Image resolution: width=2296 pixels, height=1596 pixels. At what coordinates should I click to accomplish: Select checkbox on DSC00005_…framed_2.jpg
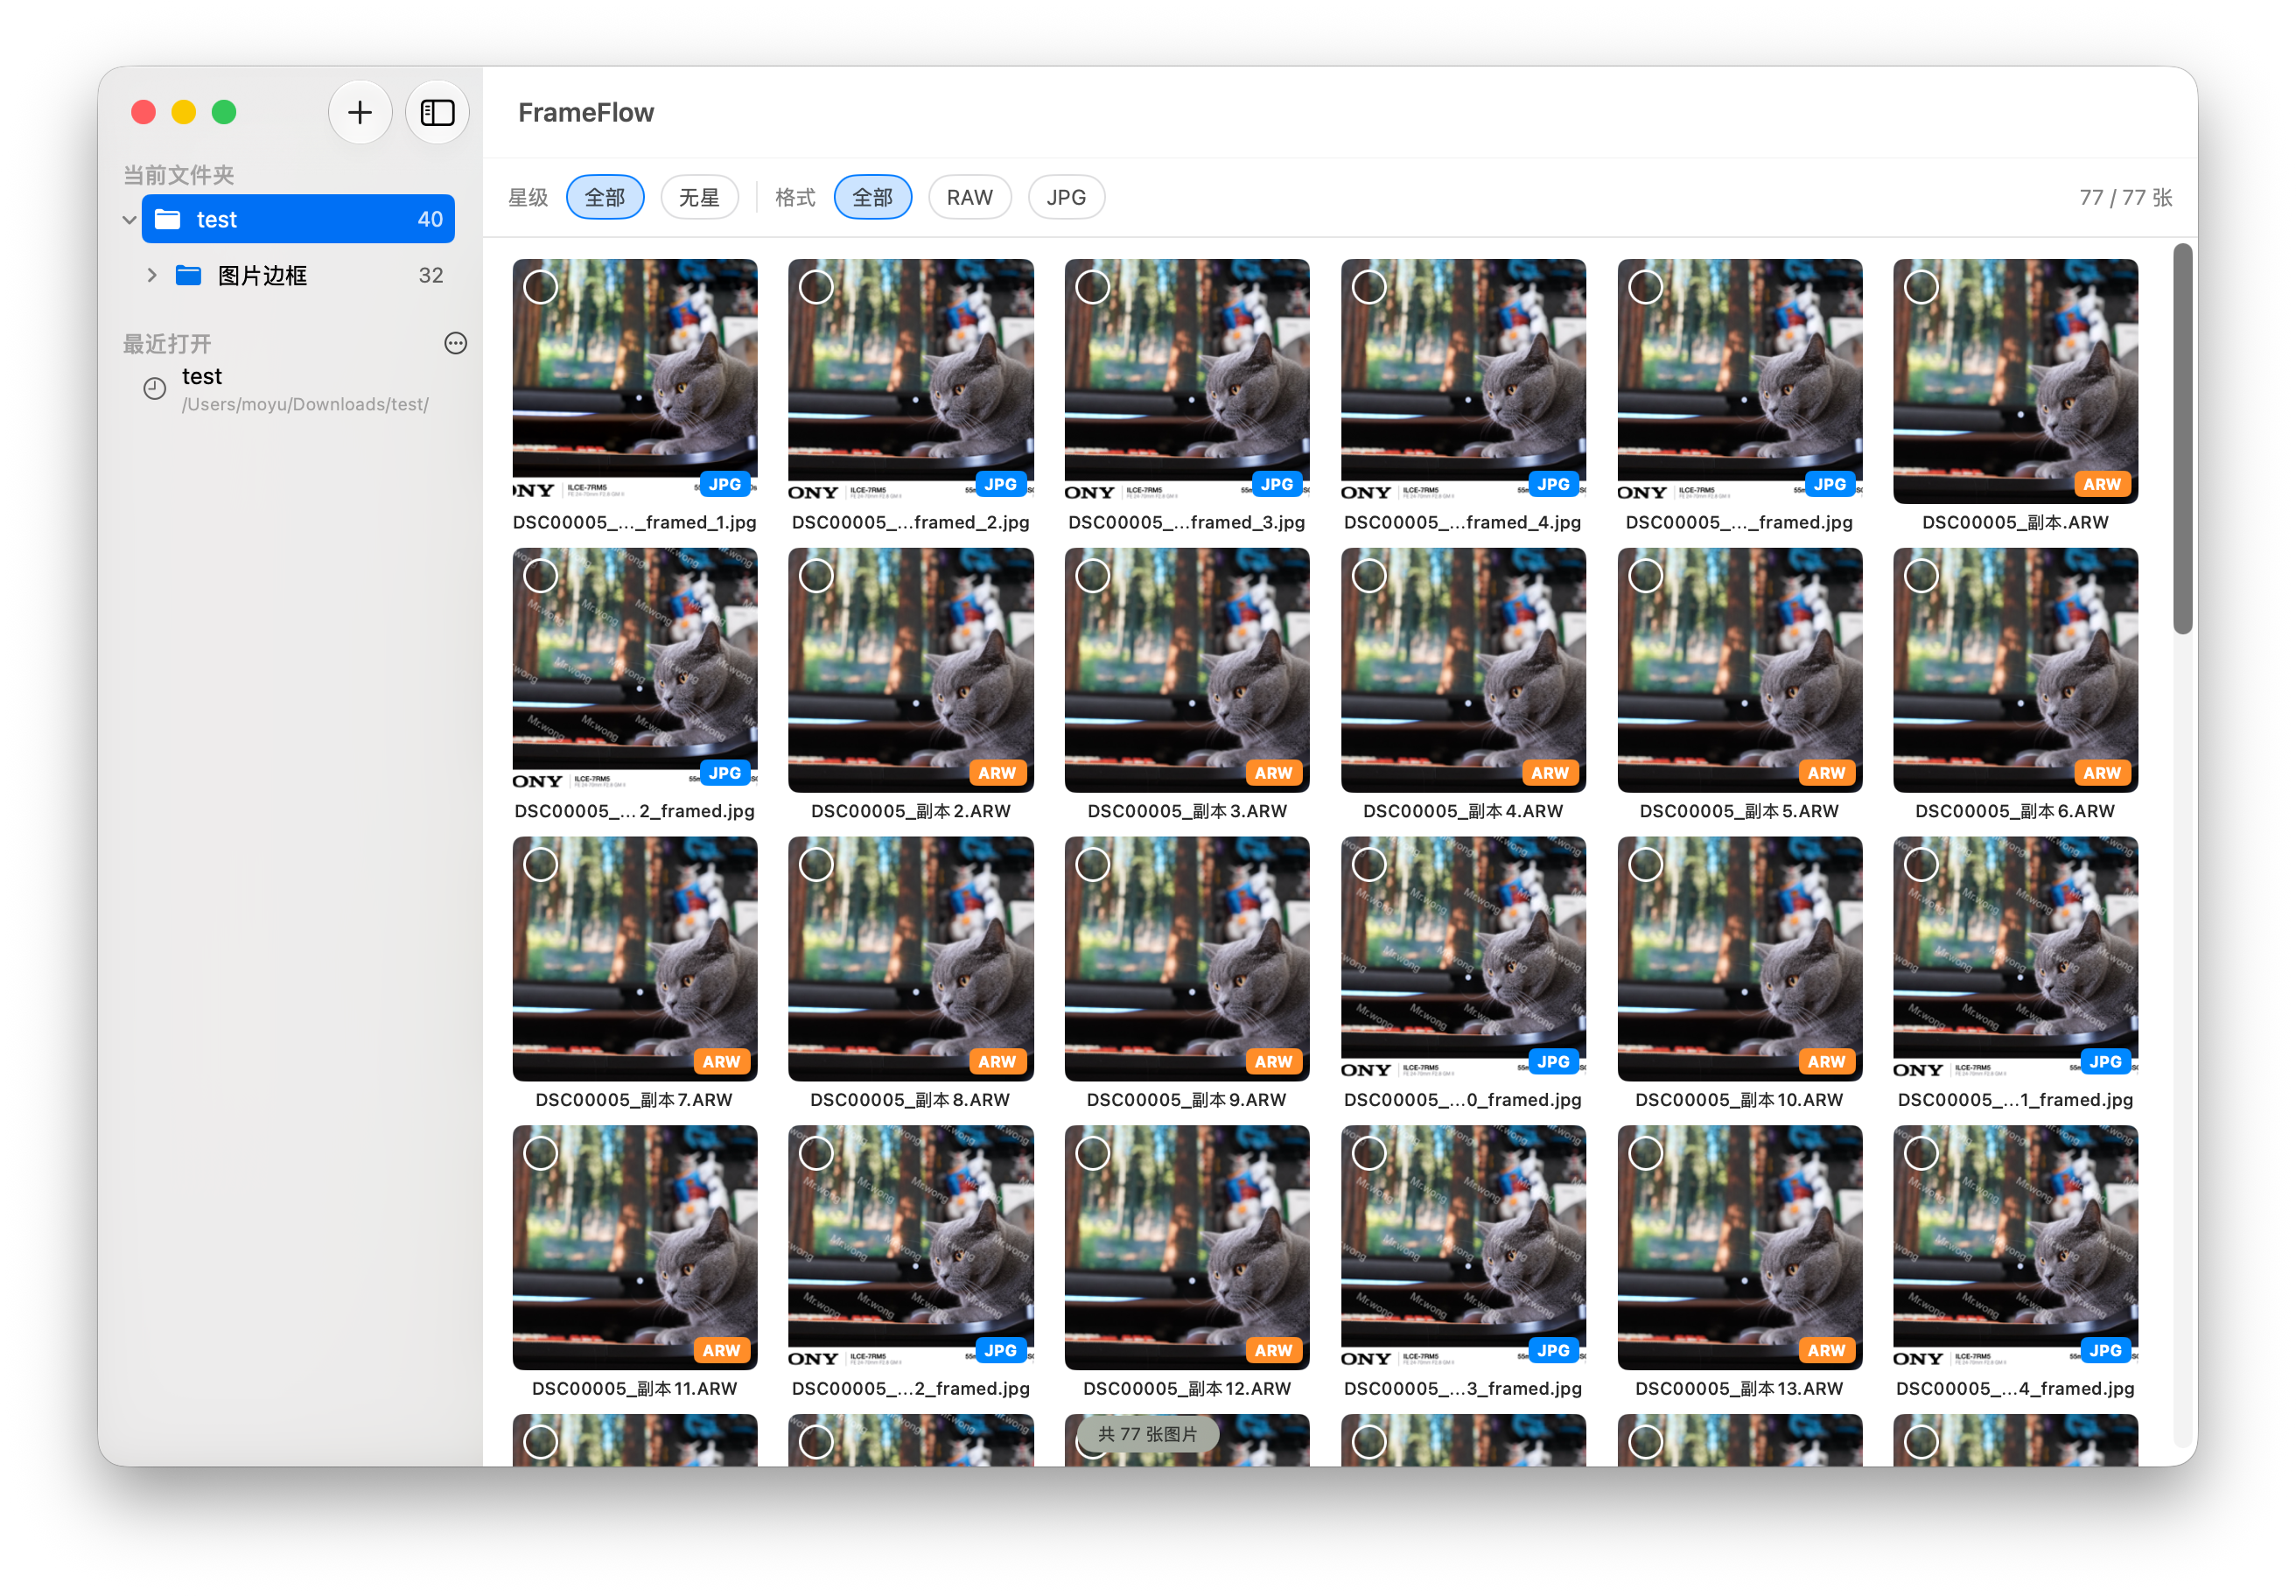(x=816, y=287)
